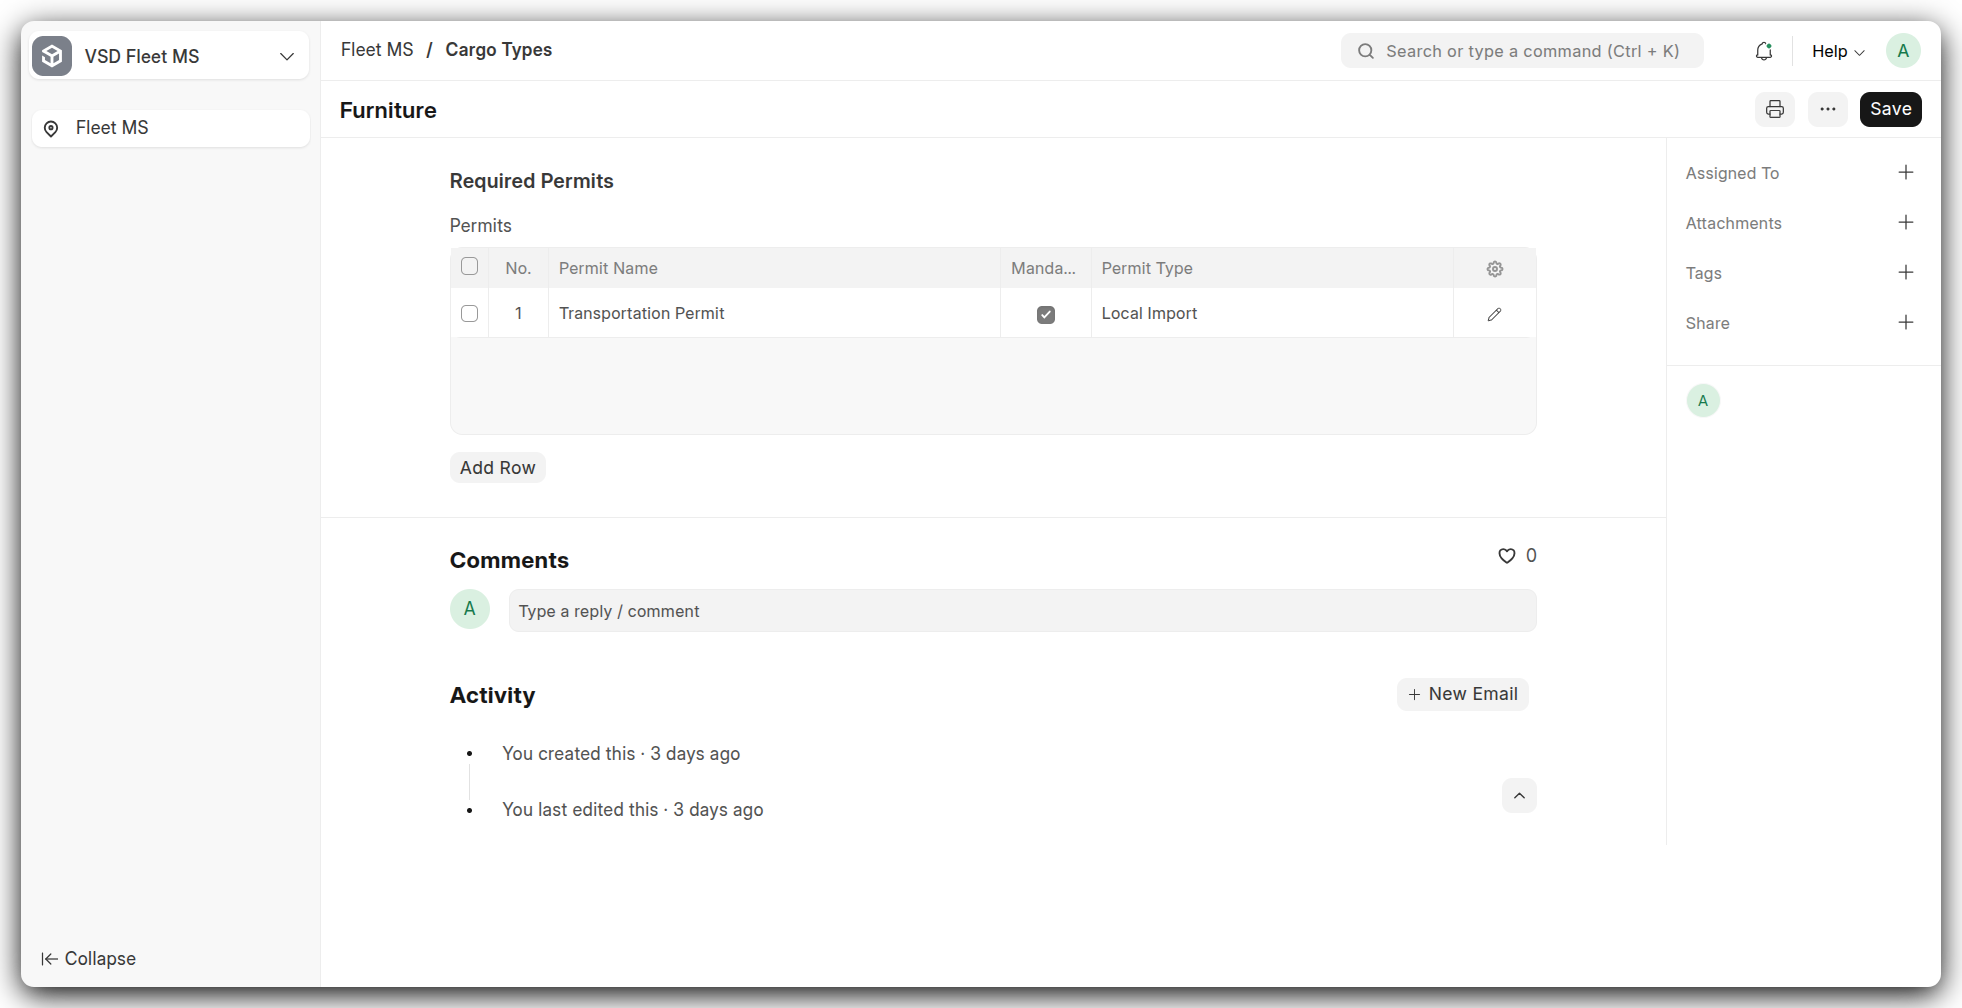Print the Furniture document
The image size is (1962, 1008).
pyautogui.click(x=1775, y=109)
